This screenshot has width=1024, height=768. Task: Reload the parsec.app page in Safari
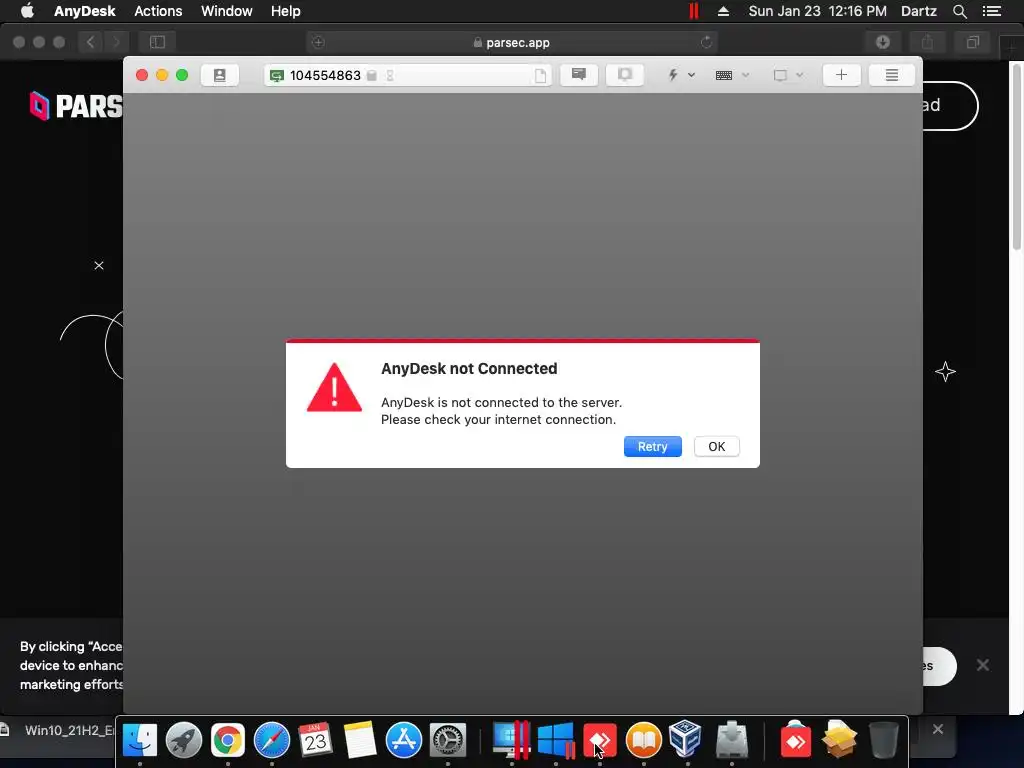(706, 42)
